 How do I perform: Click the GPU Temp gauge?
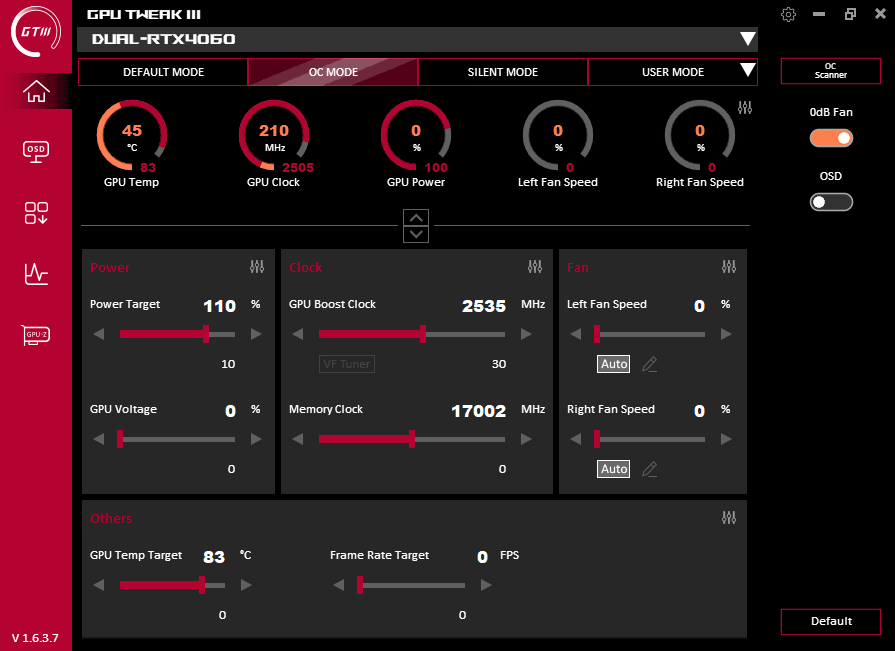132,136
